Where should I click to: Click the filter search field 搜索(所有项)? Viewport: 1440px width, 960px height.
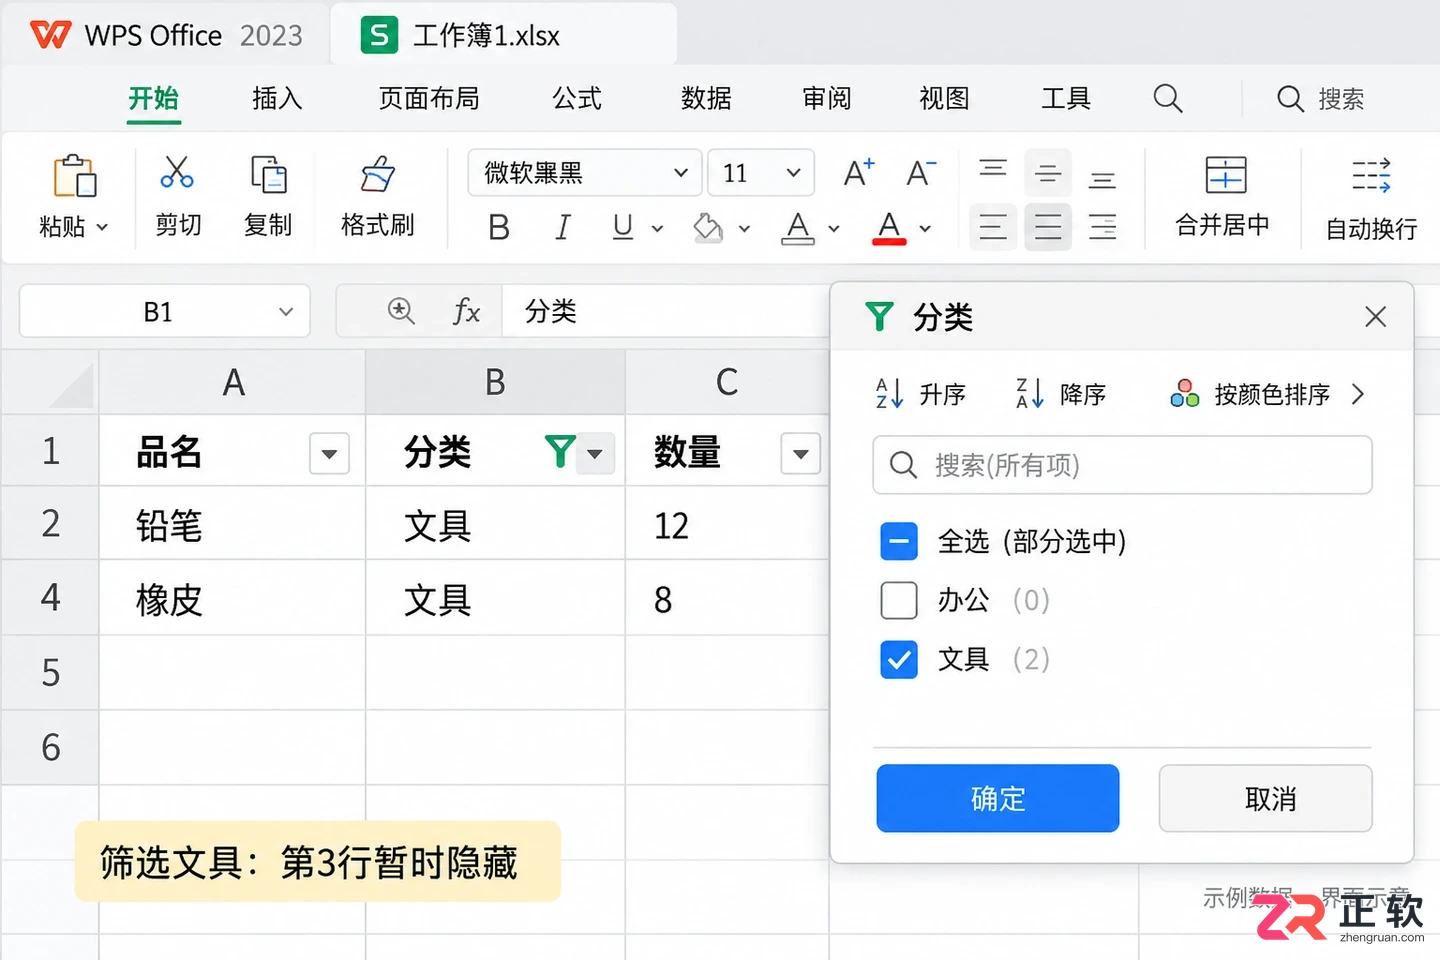(x=1122, y=465)
